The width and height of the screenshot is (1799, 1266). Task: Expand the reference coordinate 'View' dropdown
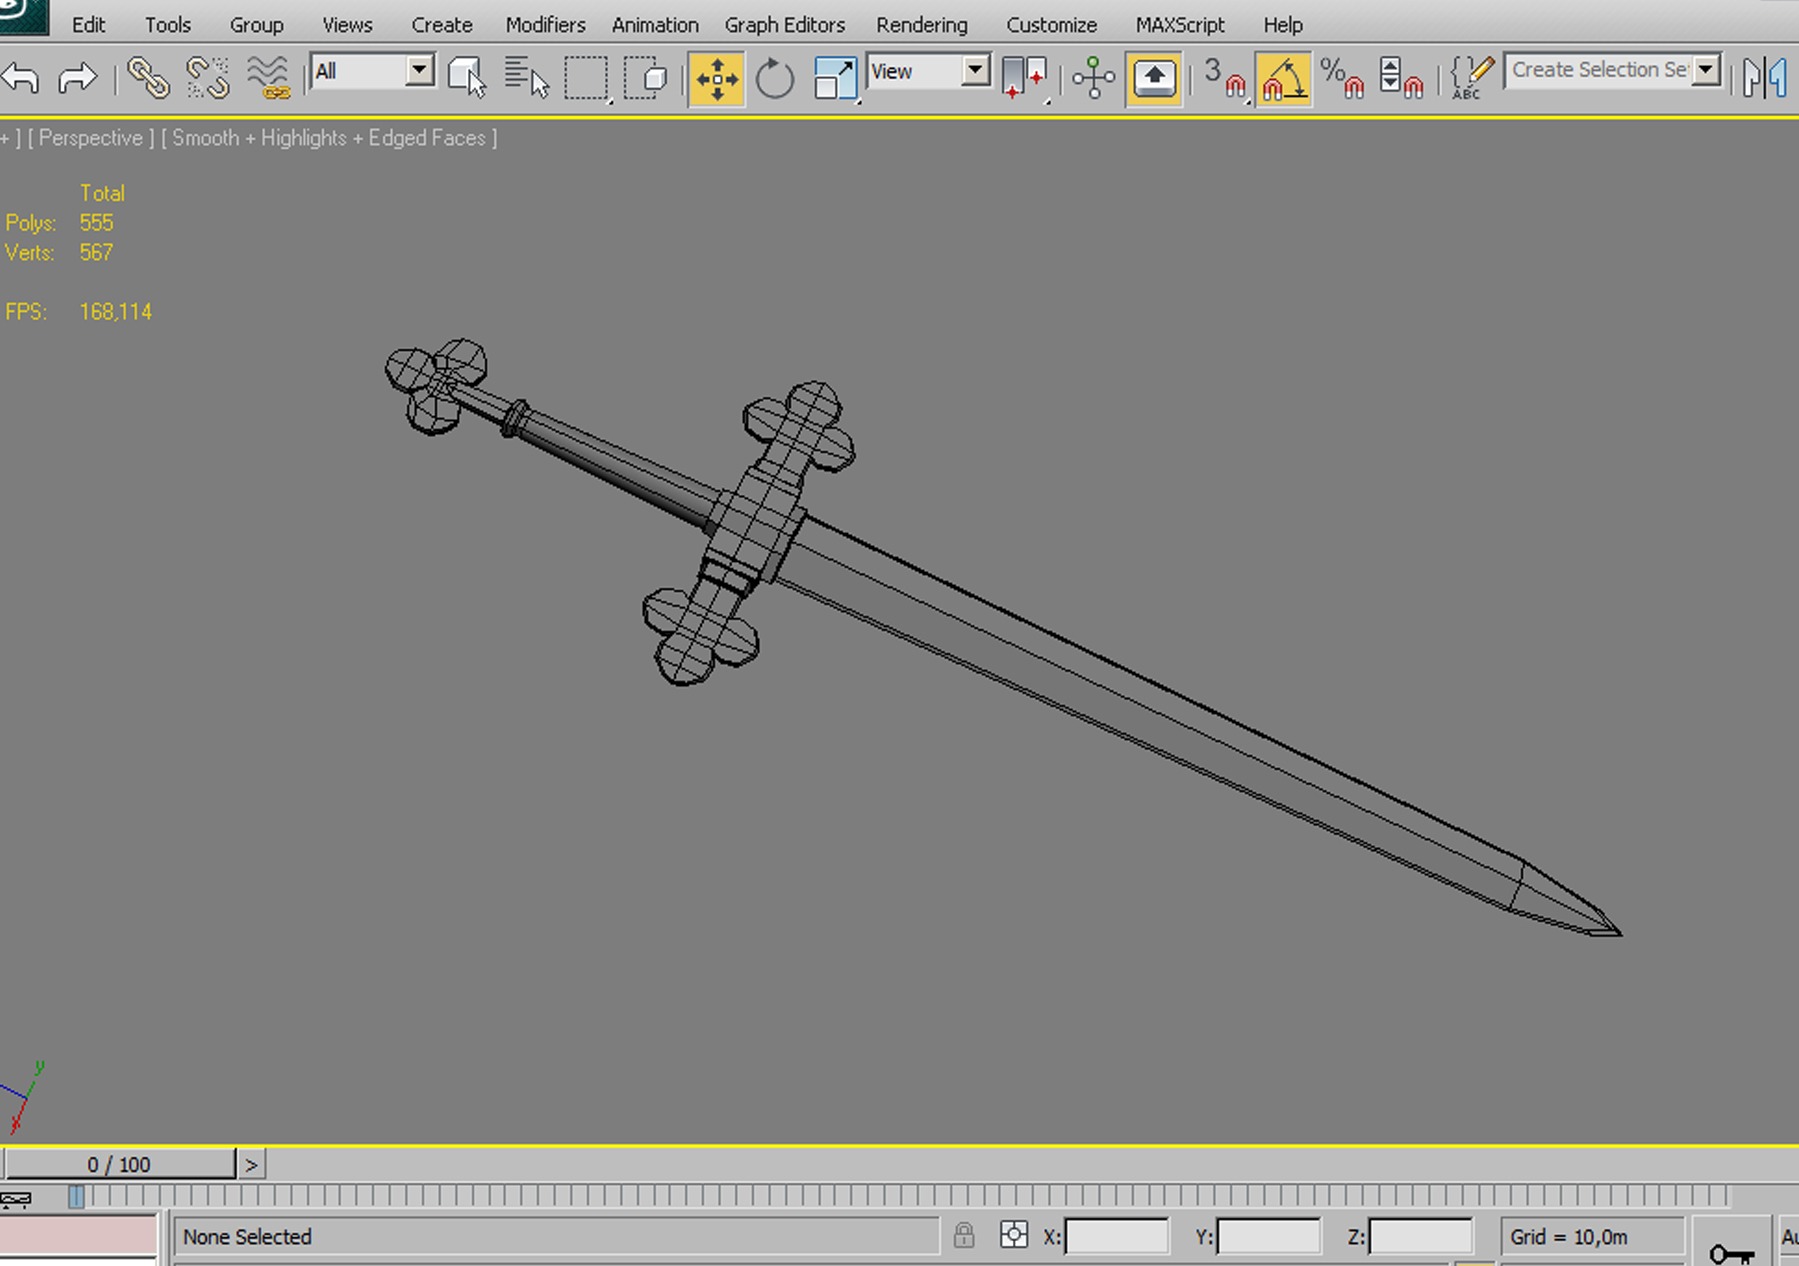tap(975, 71)
